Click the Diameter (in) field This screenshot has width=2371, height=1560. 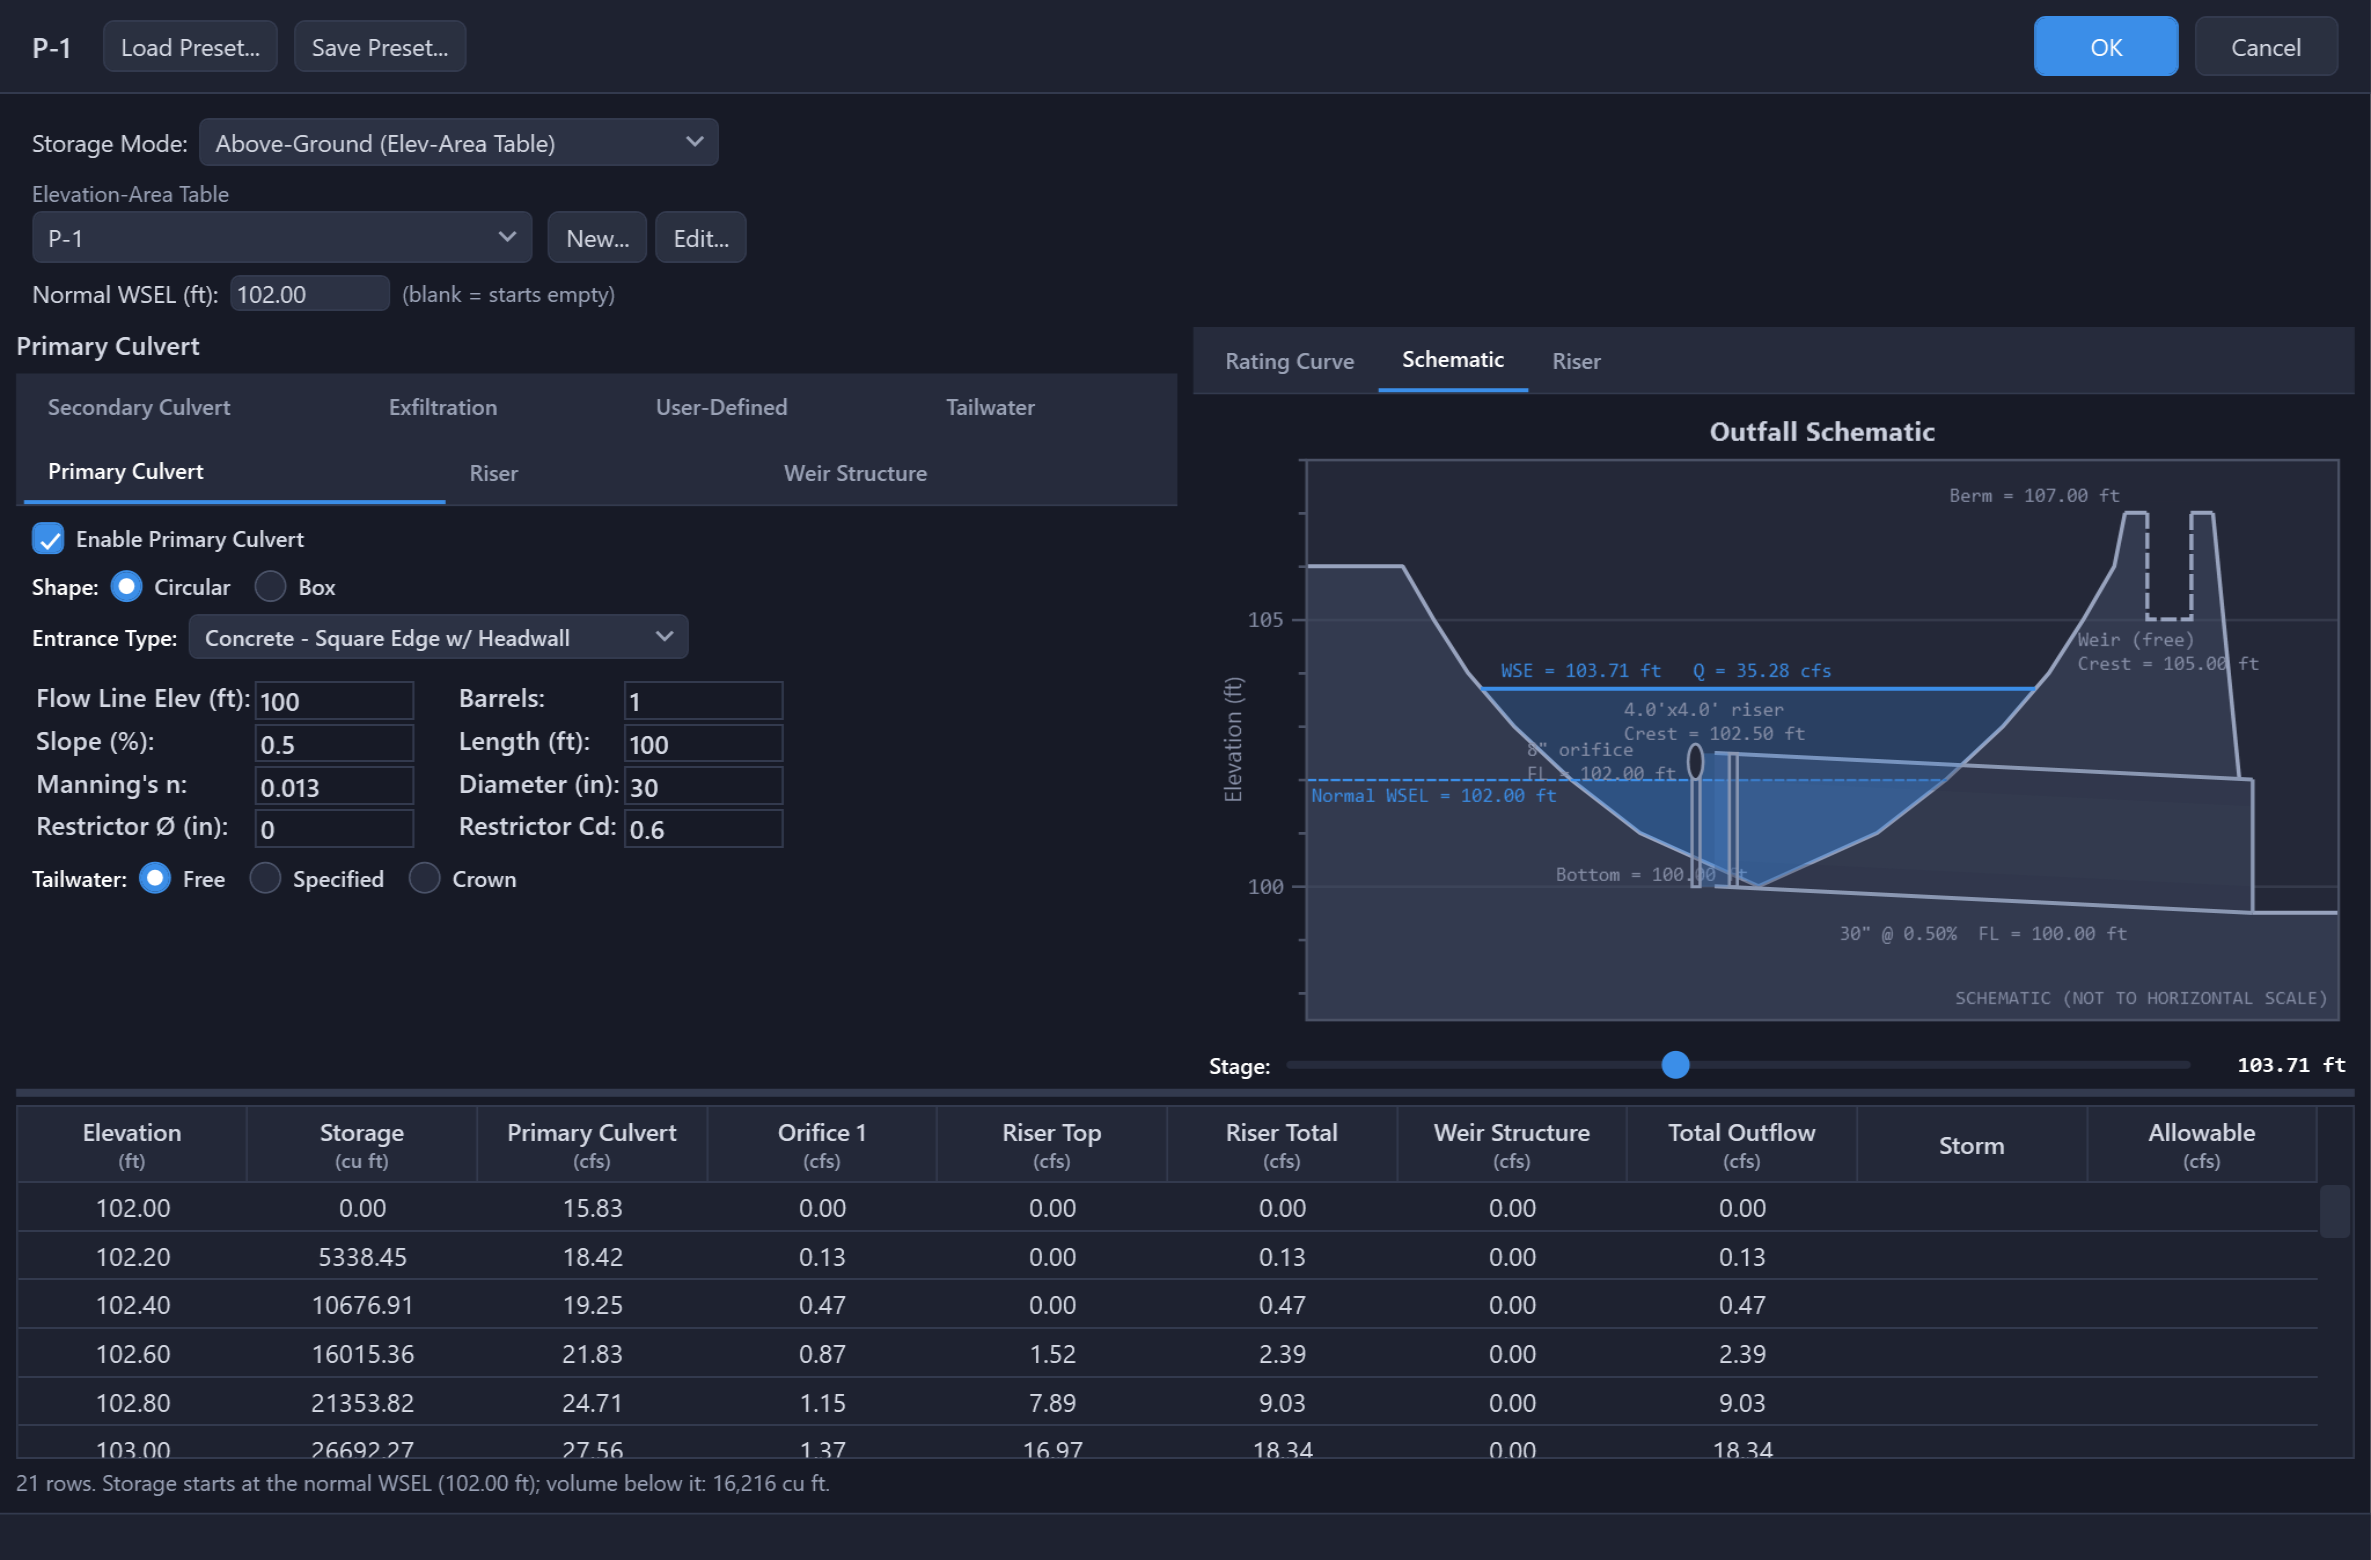[x=704, y=787]
